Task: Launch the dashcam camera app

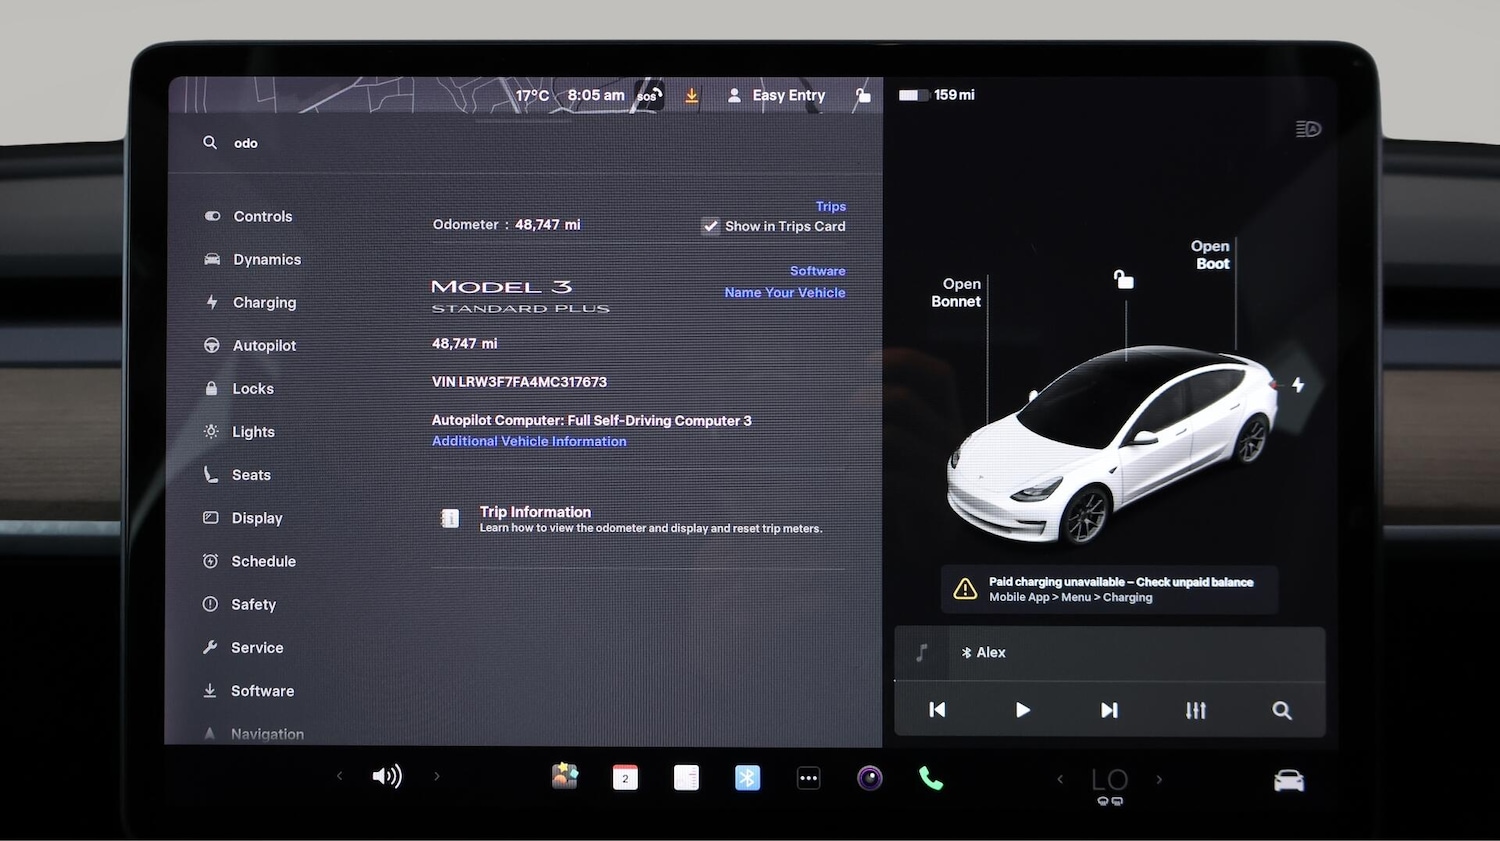Action: [870, 778]
